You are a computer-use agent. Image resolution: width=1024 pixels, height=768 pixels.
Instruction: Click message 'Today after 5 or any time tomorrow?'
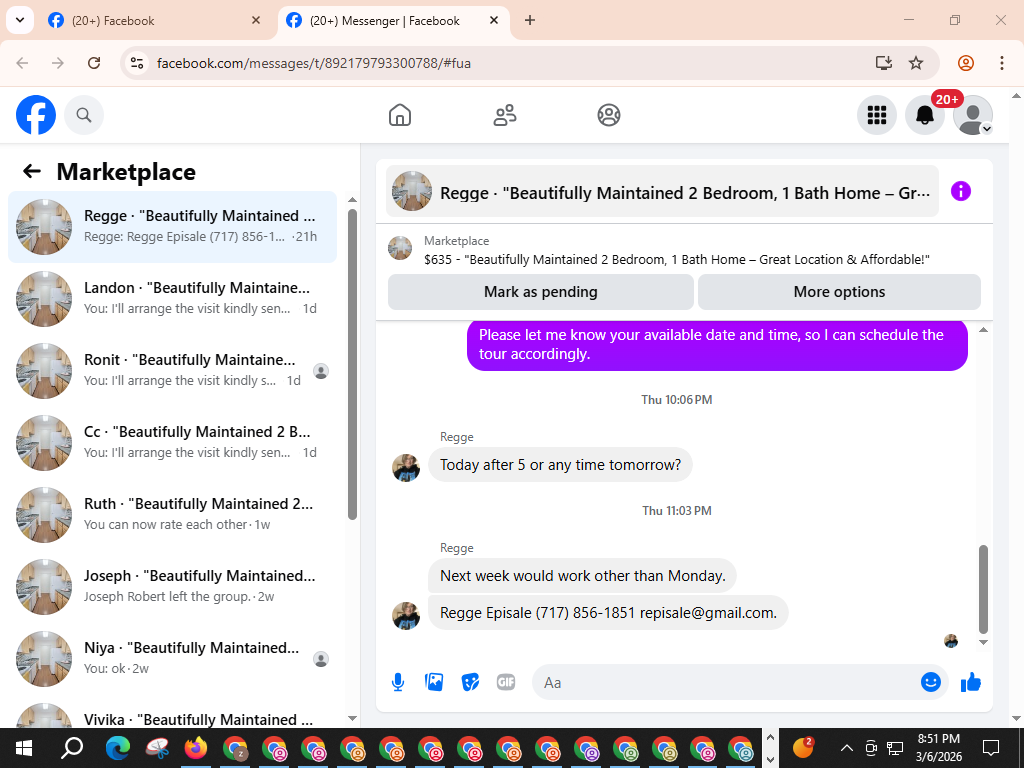pyautogui.click(x=560, y=464)
